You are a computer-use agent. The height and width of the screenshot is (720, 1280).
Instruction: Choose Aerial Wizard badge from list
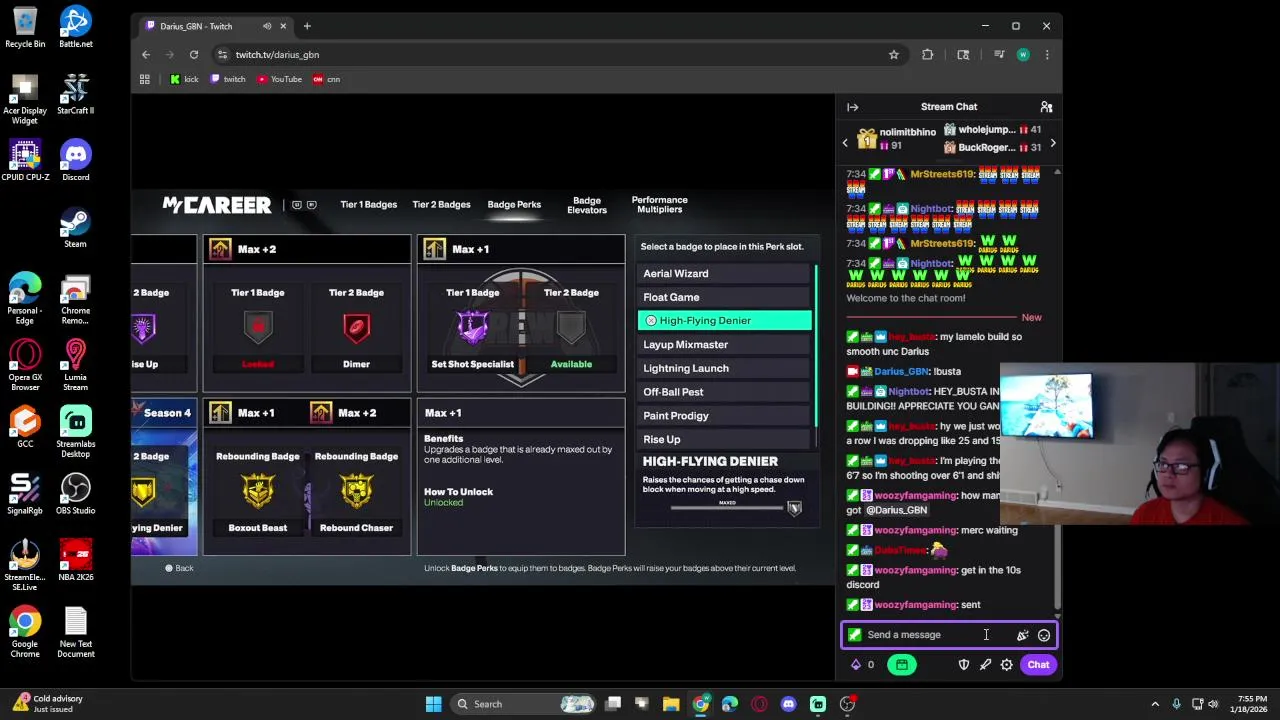pyautogui.click(x=725, y=274)
